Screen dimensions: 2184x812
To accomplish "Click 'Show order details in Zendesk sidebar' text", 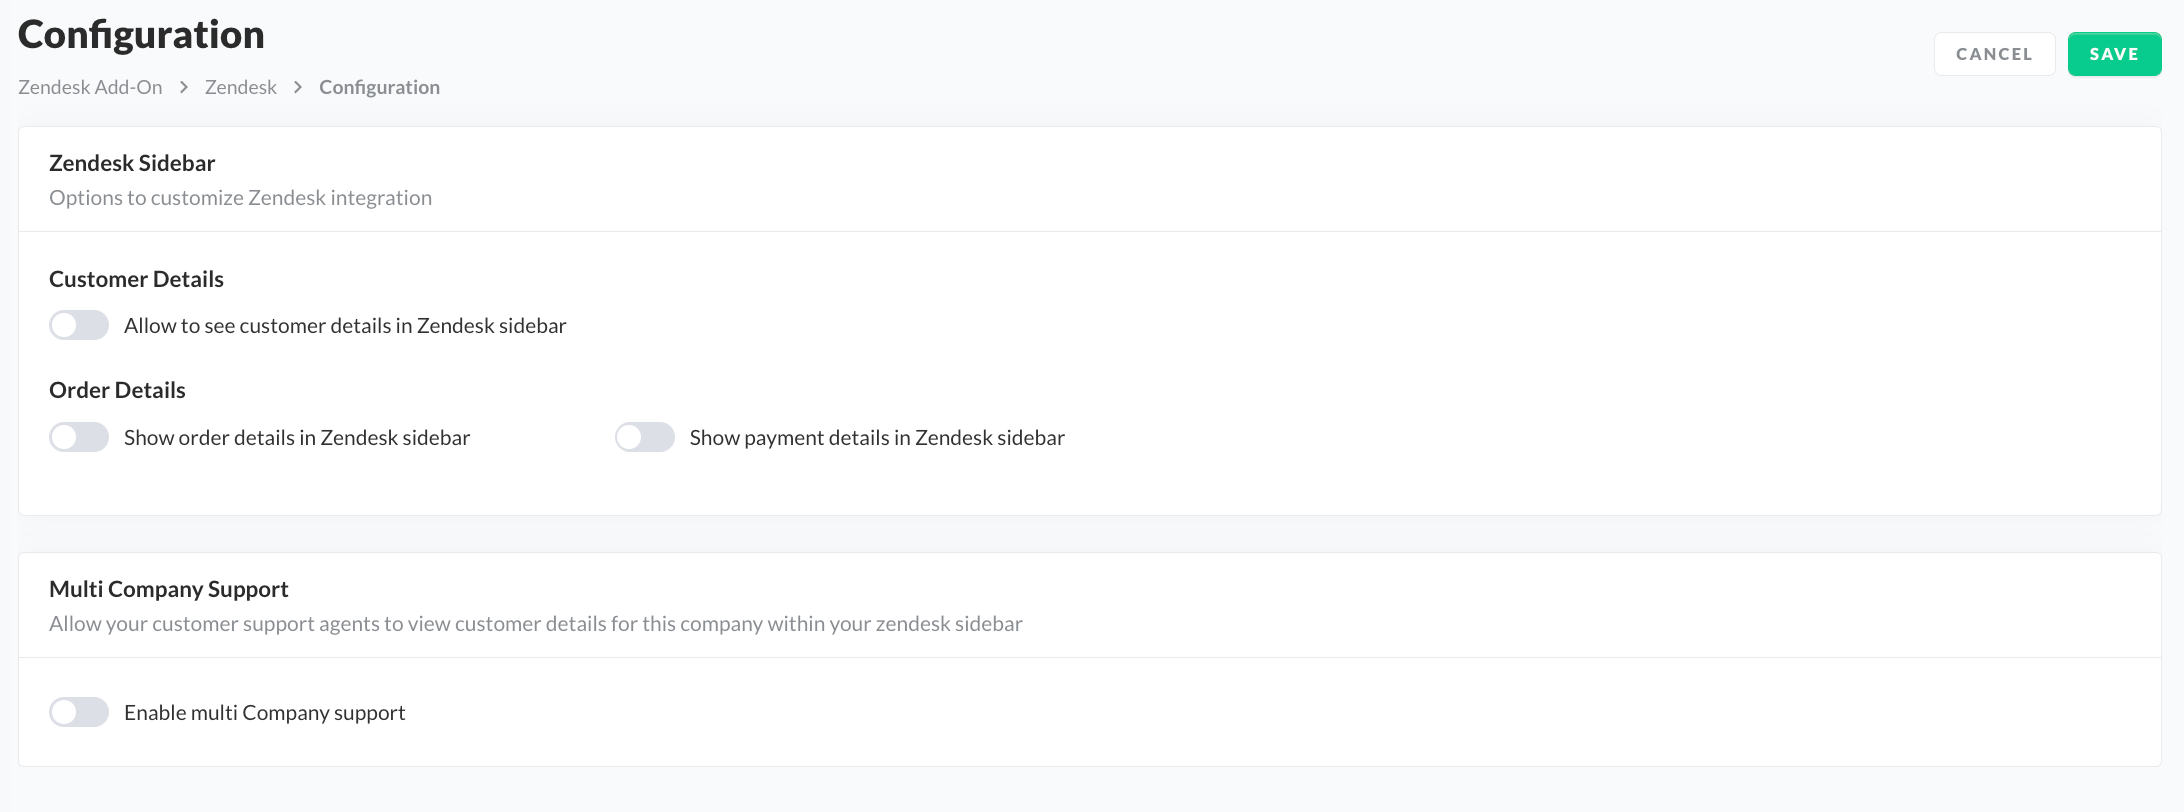I will click(297, 438).
